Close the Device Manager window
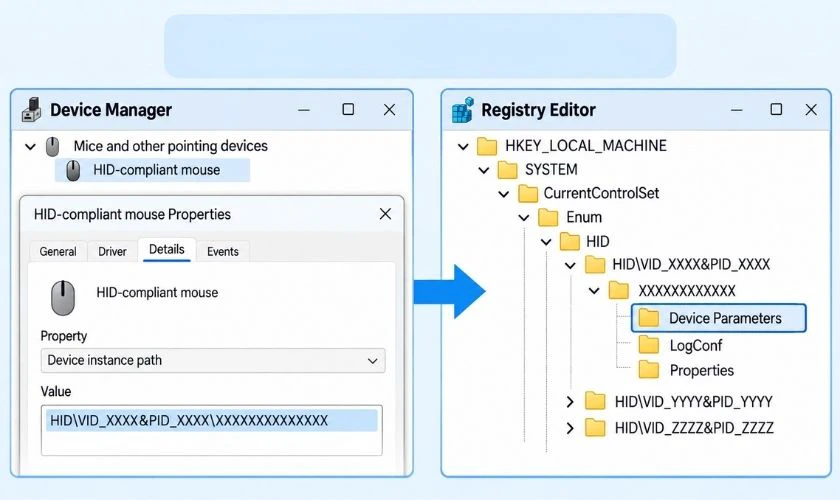 [389, 110]
